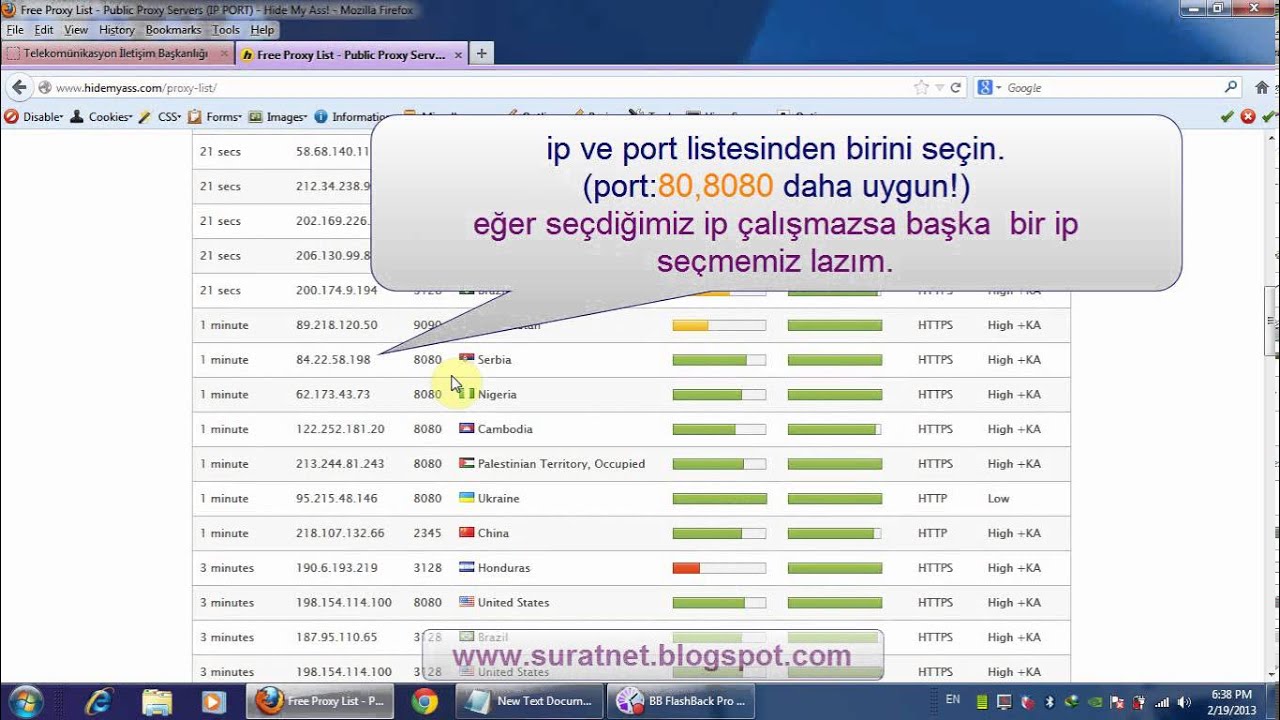Viewport: 1280px width, 720px height.
Task: Select IP address 62.173.43.73
Action: tap(333, 394)
